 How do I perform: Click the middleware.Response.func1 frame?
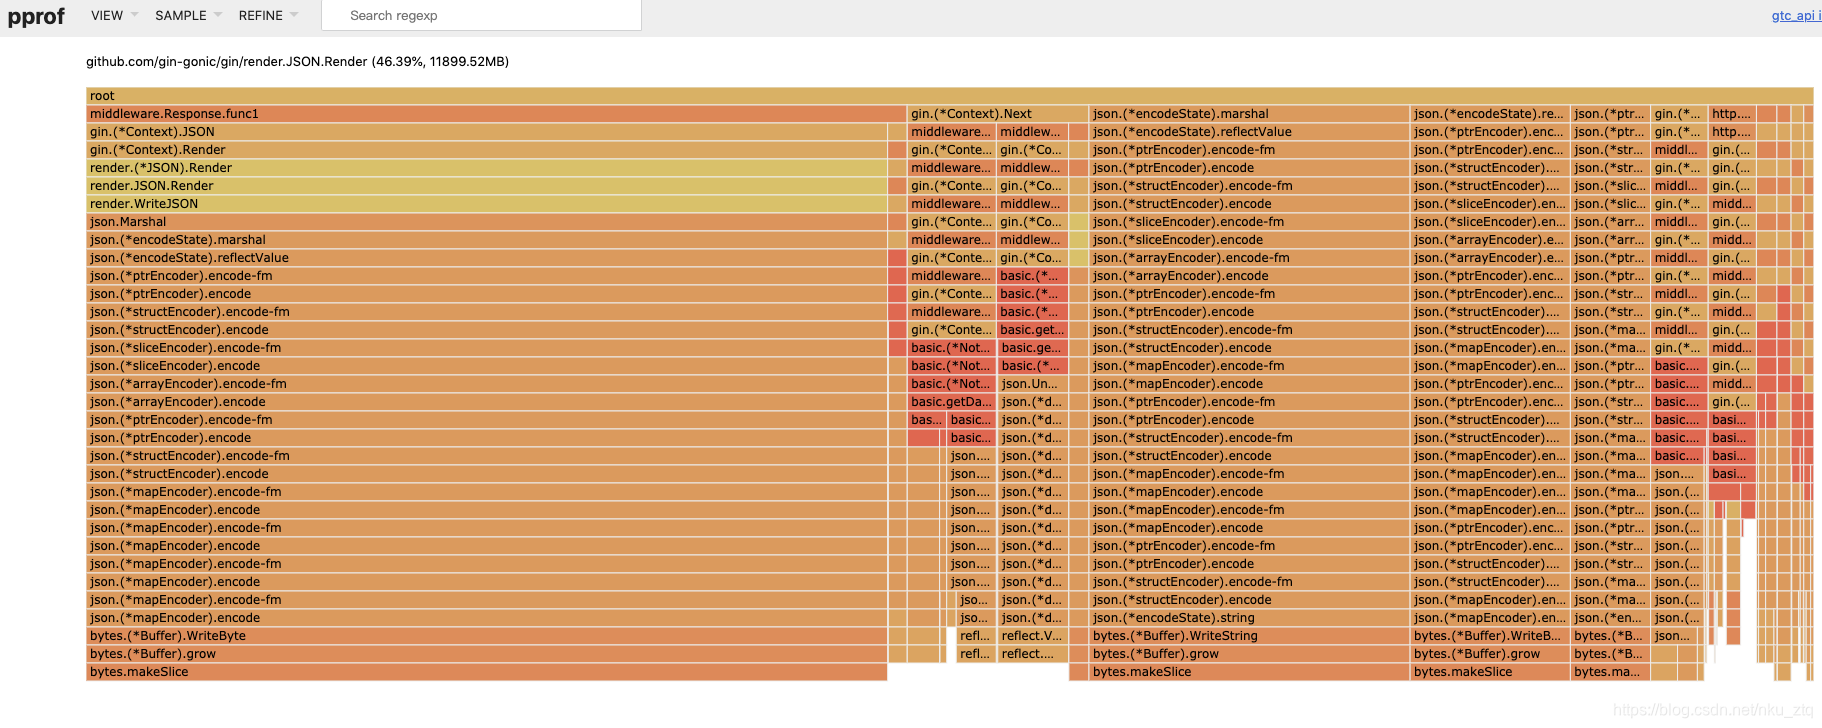pos(497,114)
